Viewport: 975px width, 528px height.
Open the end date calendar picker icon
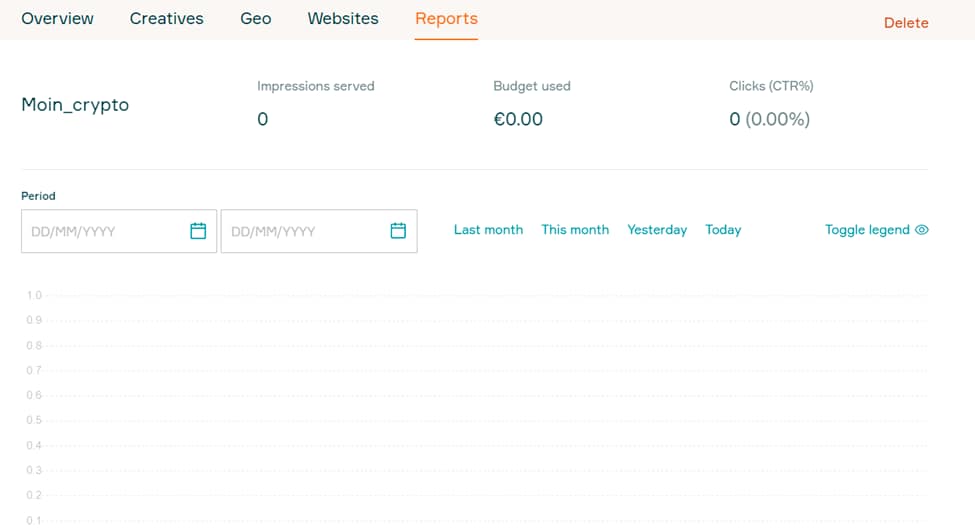[x=398, y=231]
